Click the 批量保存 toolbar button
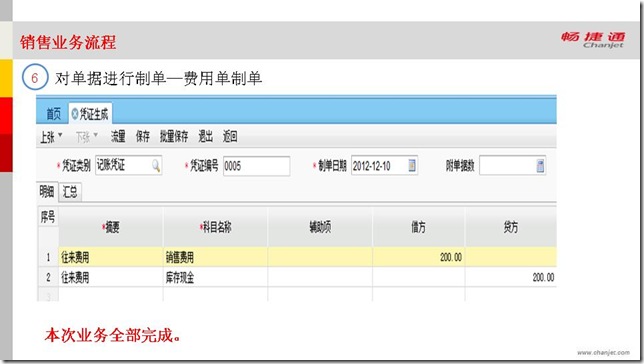 pos(174,136)
